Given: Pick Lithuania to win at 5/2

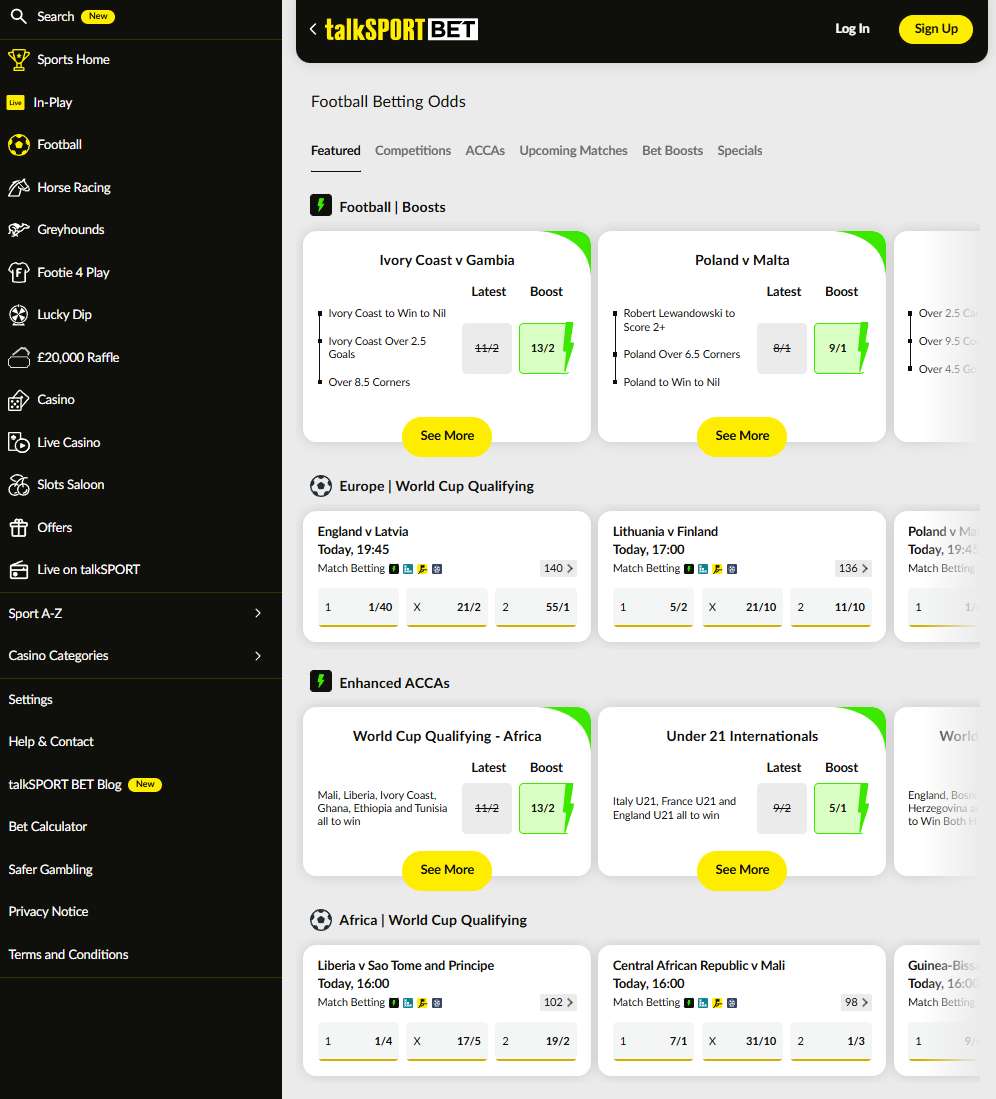Looking at the screenshot, I should 653,607.
